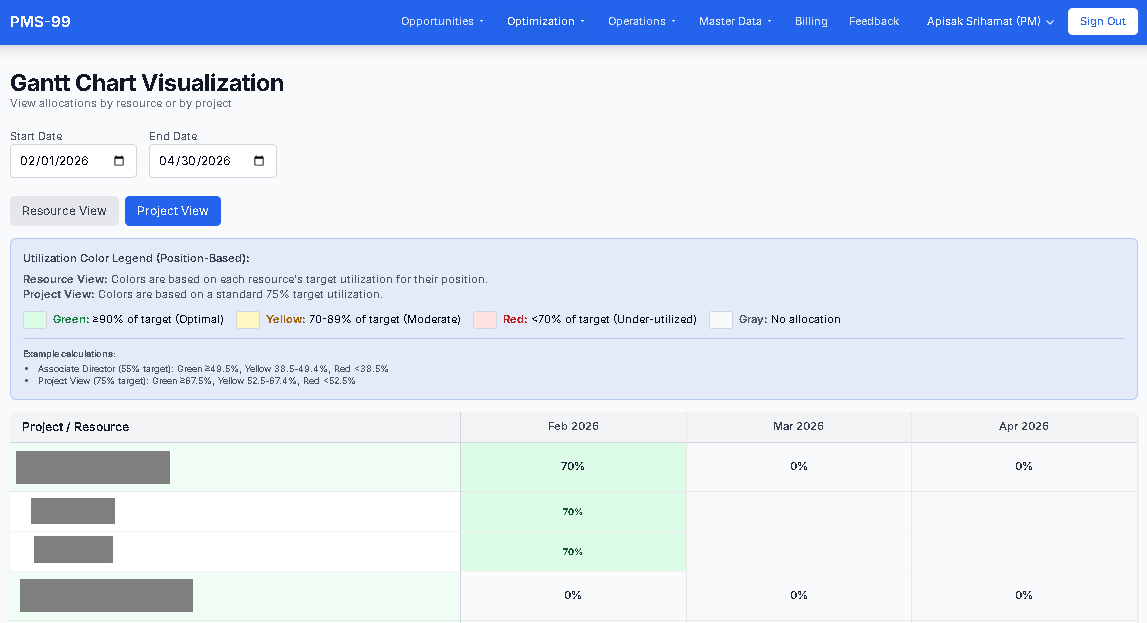Click the PMS-99 logo in the navbar

[x=40, y=21]
